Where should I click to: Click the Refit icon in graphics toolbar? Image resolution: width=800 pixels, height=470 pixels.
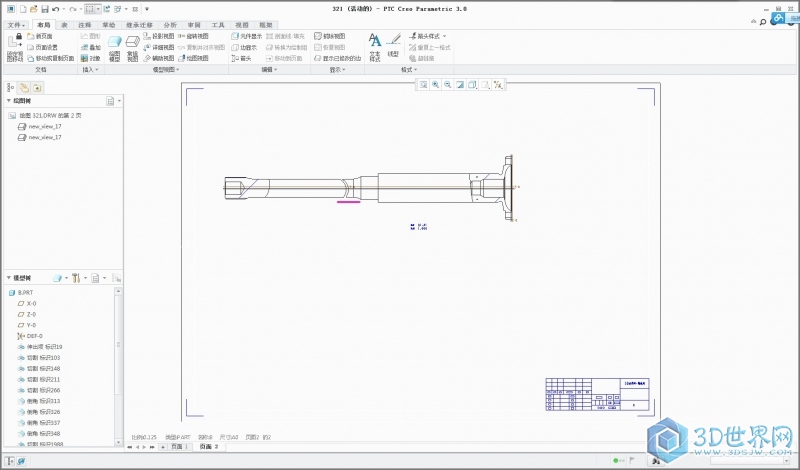(423, 85)
